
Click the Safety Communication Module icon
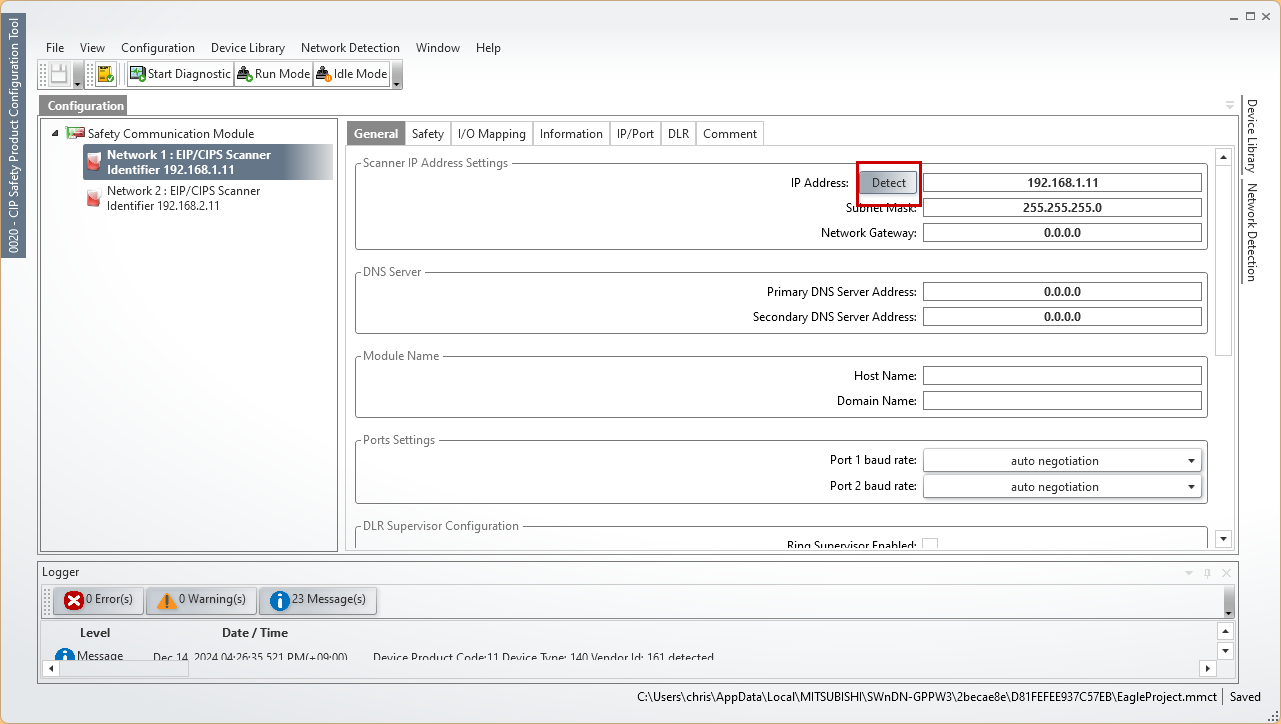click(75, 133)
